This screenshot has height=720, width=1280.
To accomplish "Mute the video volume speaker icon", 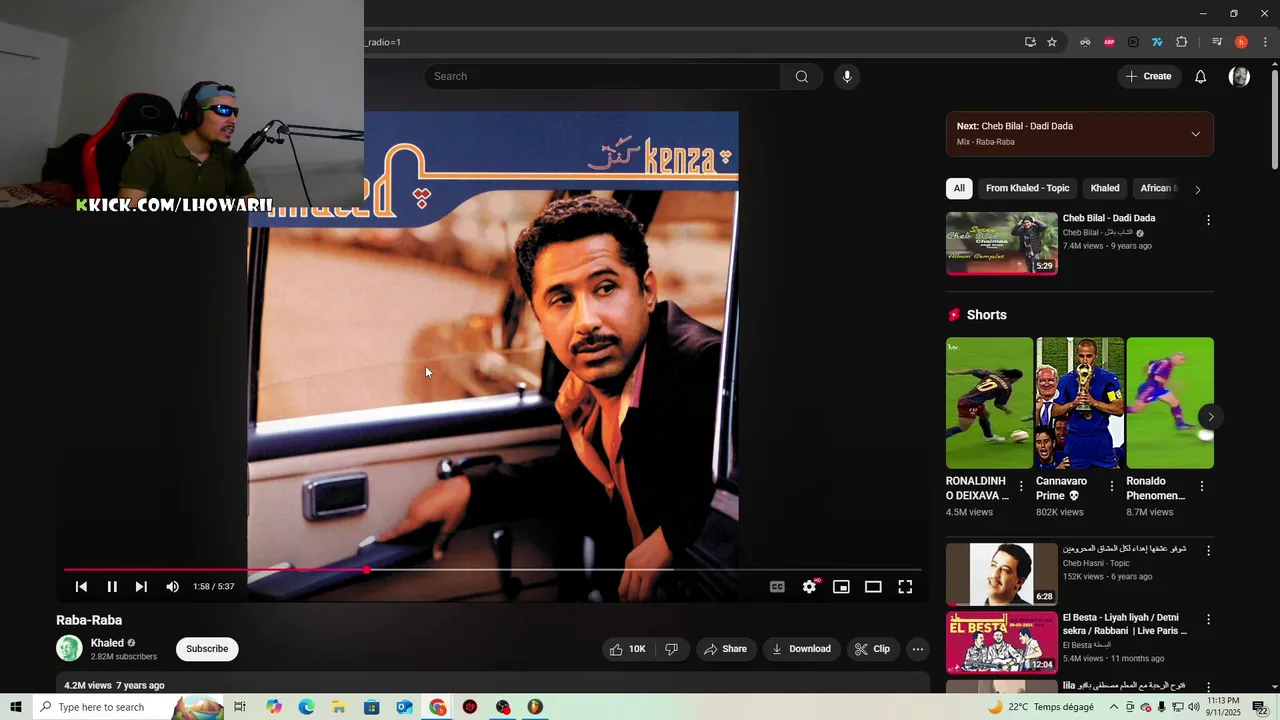I will tap(172, 587).
